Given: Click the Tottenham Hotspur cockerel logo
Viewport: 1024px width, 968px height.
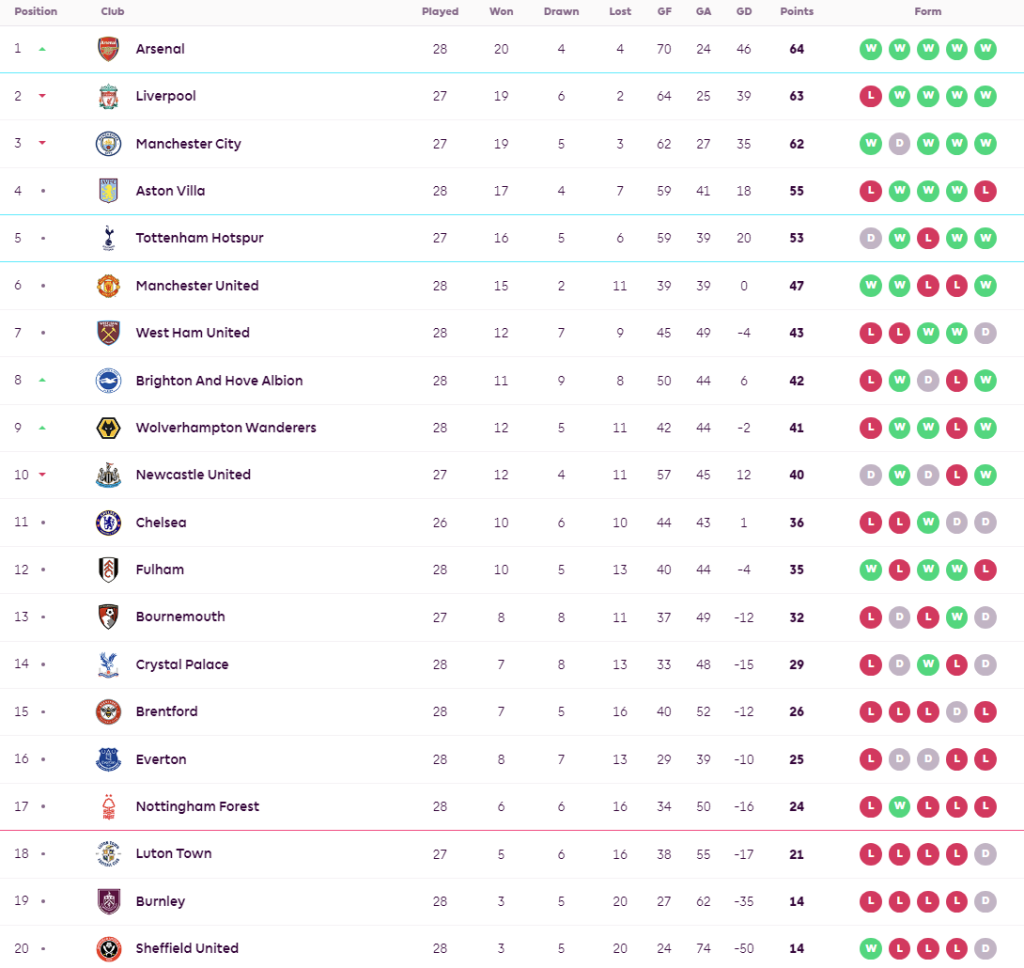Looking at the screenshot, I should pos(108,238).
